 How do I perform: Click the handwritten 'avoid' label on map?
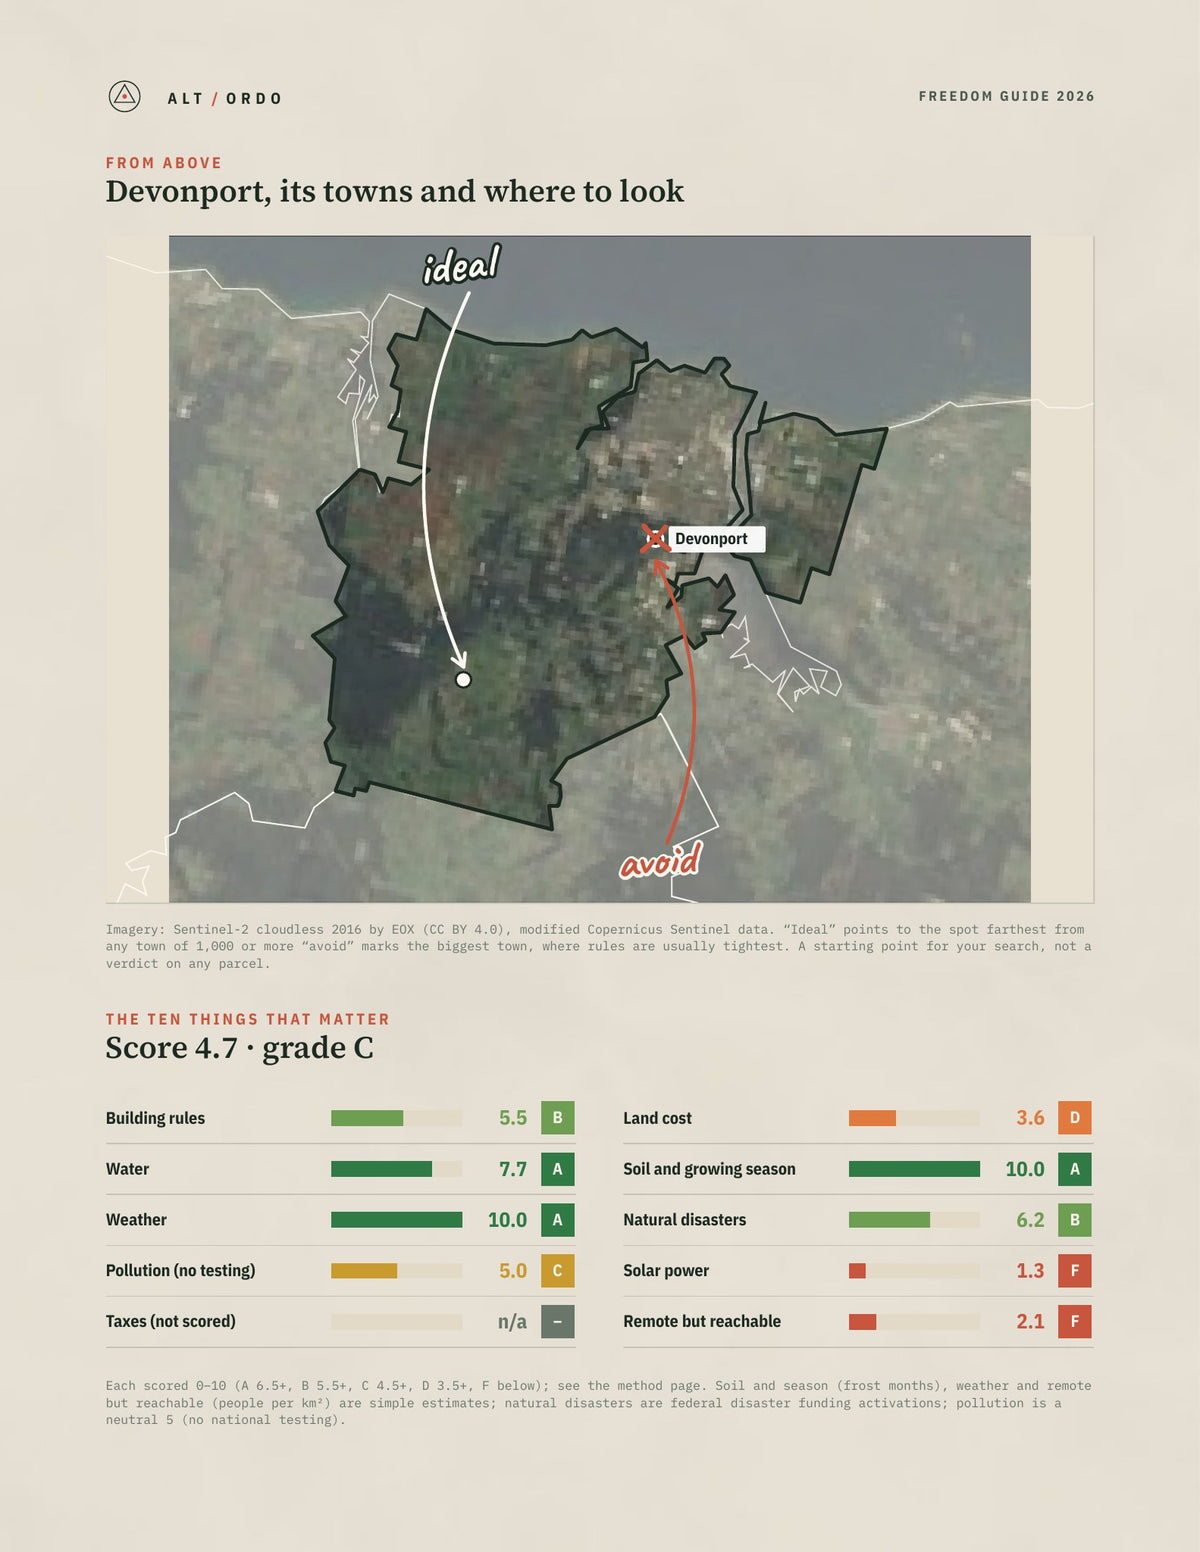point(660,860)
